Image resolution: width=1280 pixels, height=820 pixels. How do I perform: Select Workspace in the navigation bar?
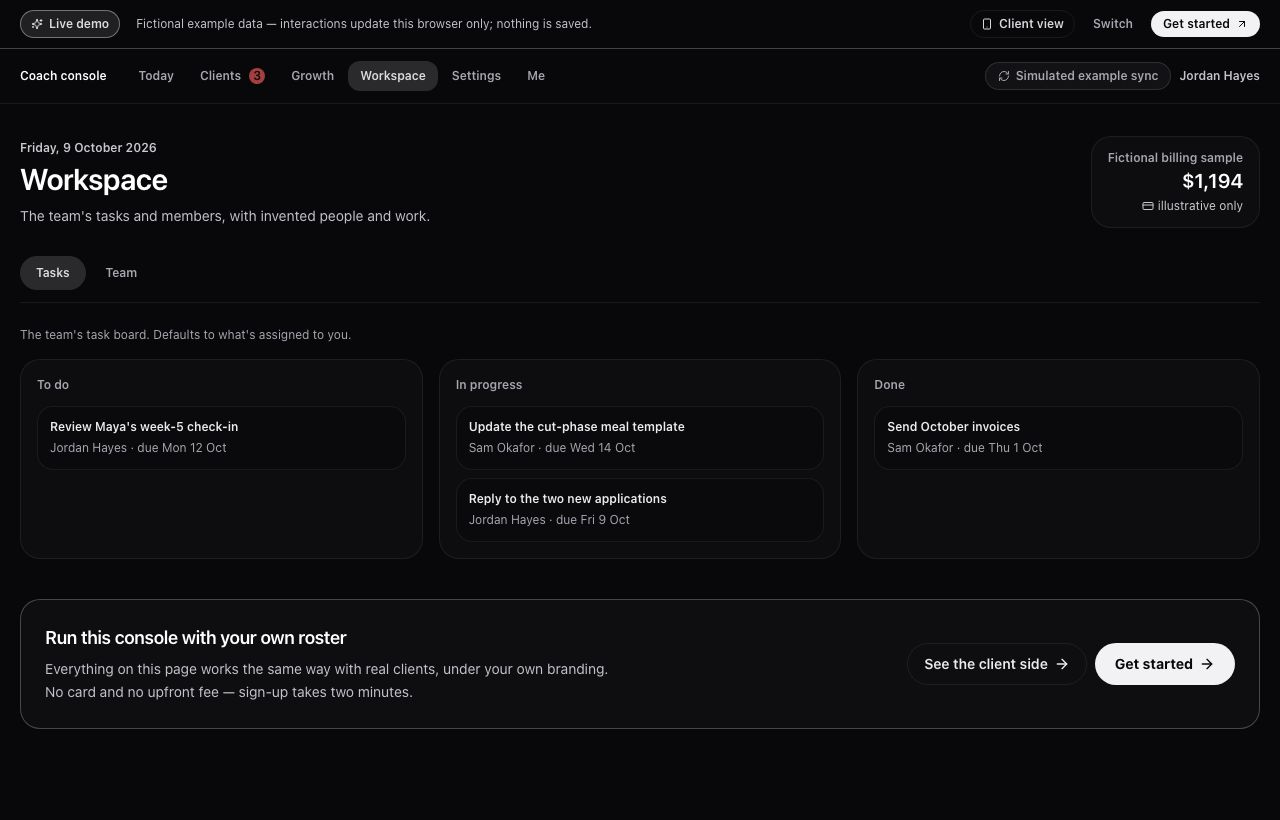393,76
